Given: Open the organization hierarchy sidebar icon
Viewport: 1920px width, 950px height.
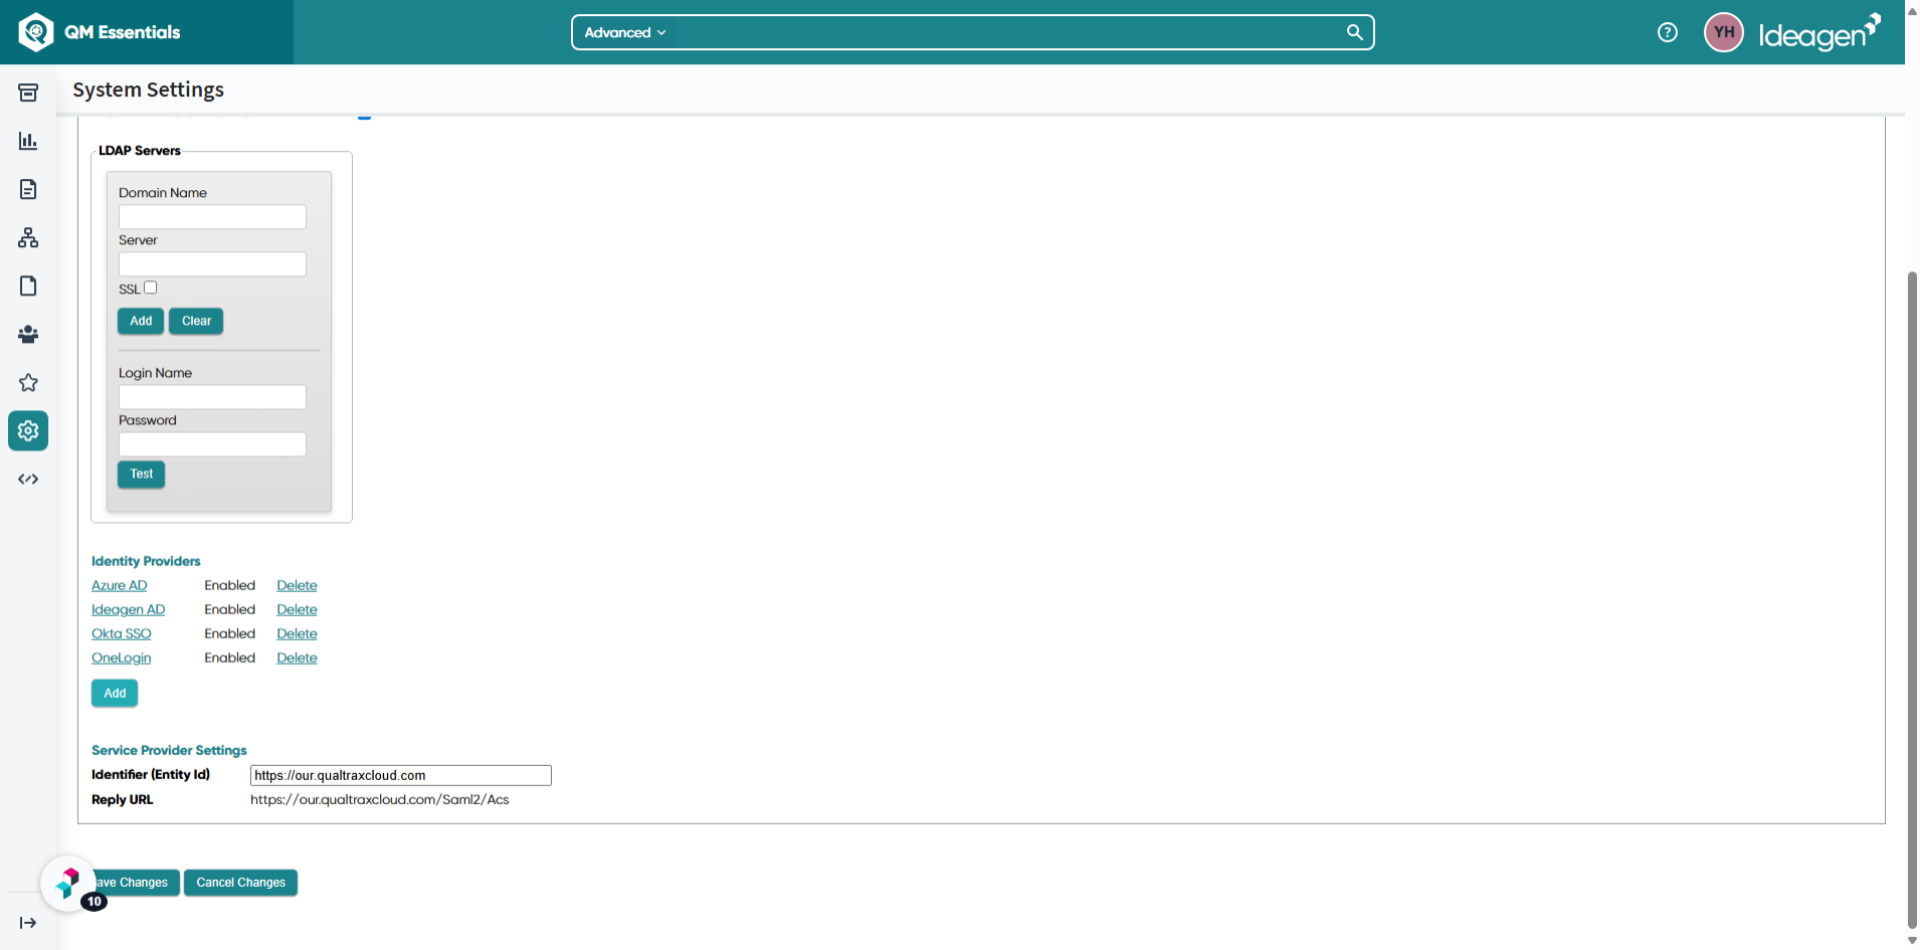Looking at the screenshot, I should tap(28, 238).
